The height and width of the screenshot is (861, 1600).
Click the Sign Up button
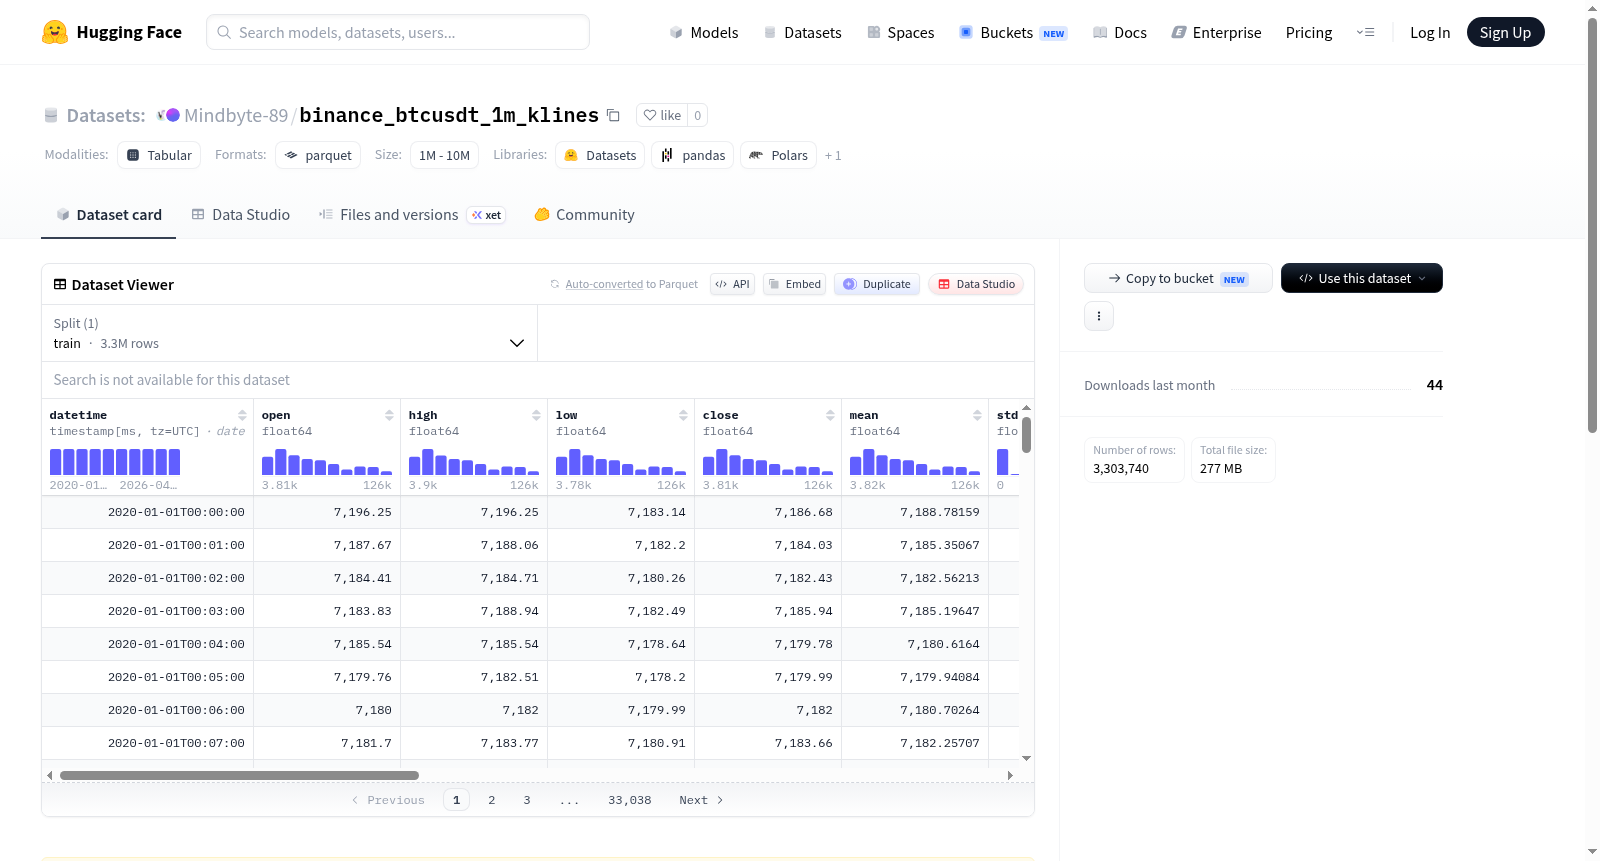point(1505,32)
